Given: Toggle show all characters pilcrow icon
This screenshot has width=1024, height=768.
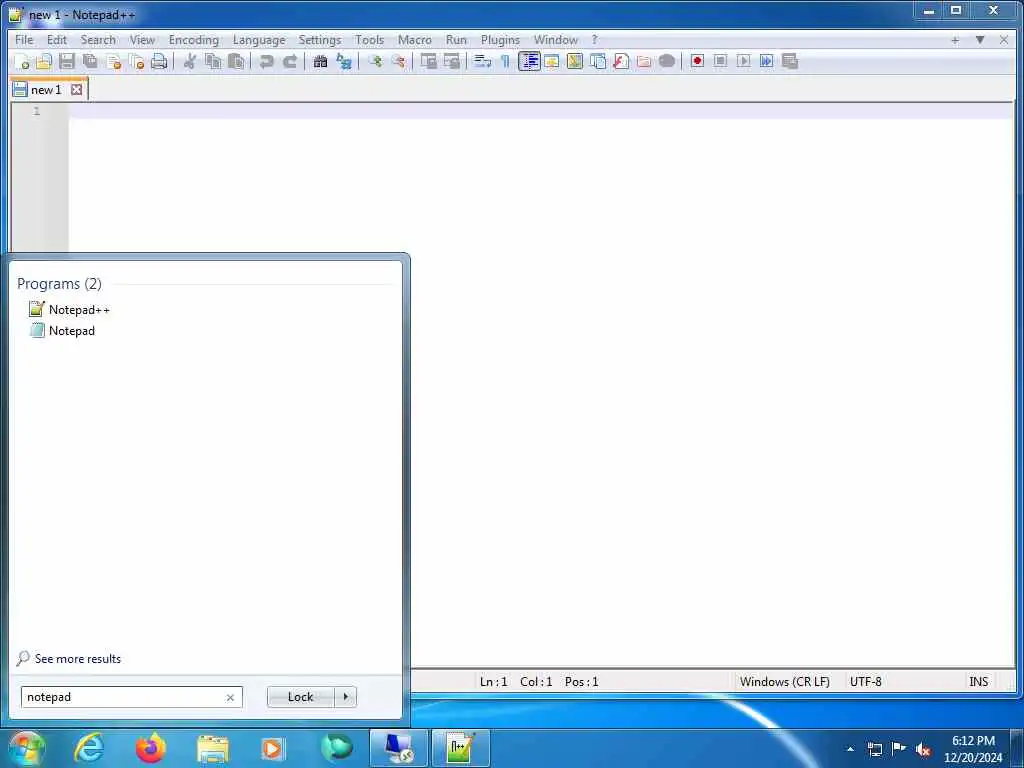Looking at the screenshot, I should coord(505,61).
